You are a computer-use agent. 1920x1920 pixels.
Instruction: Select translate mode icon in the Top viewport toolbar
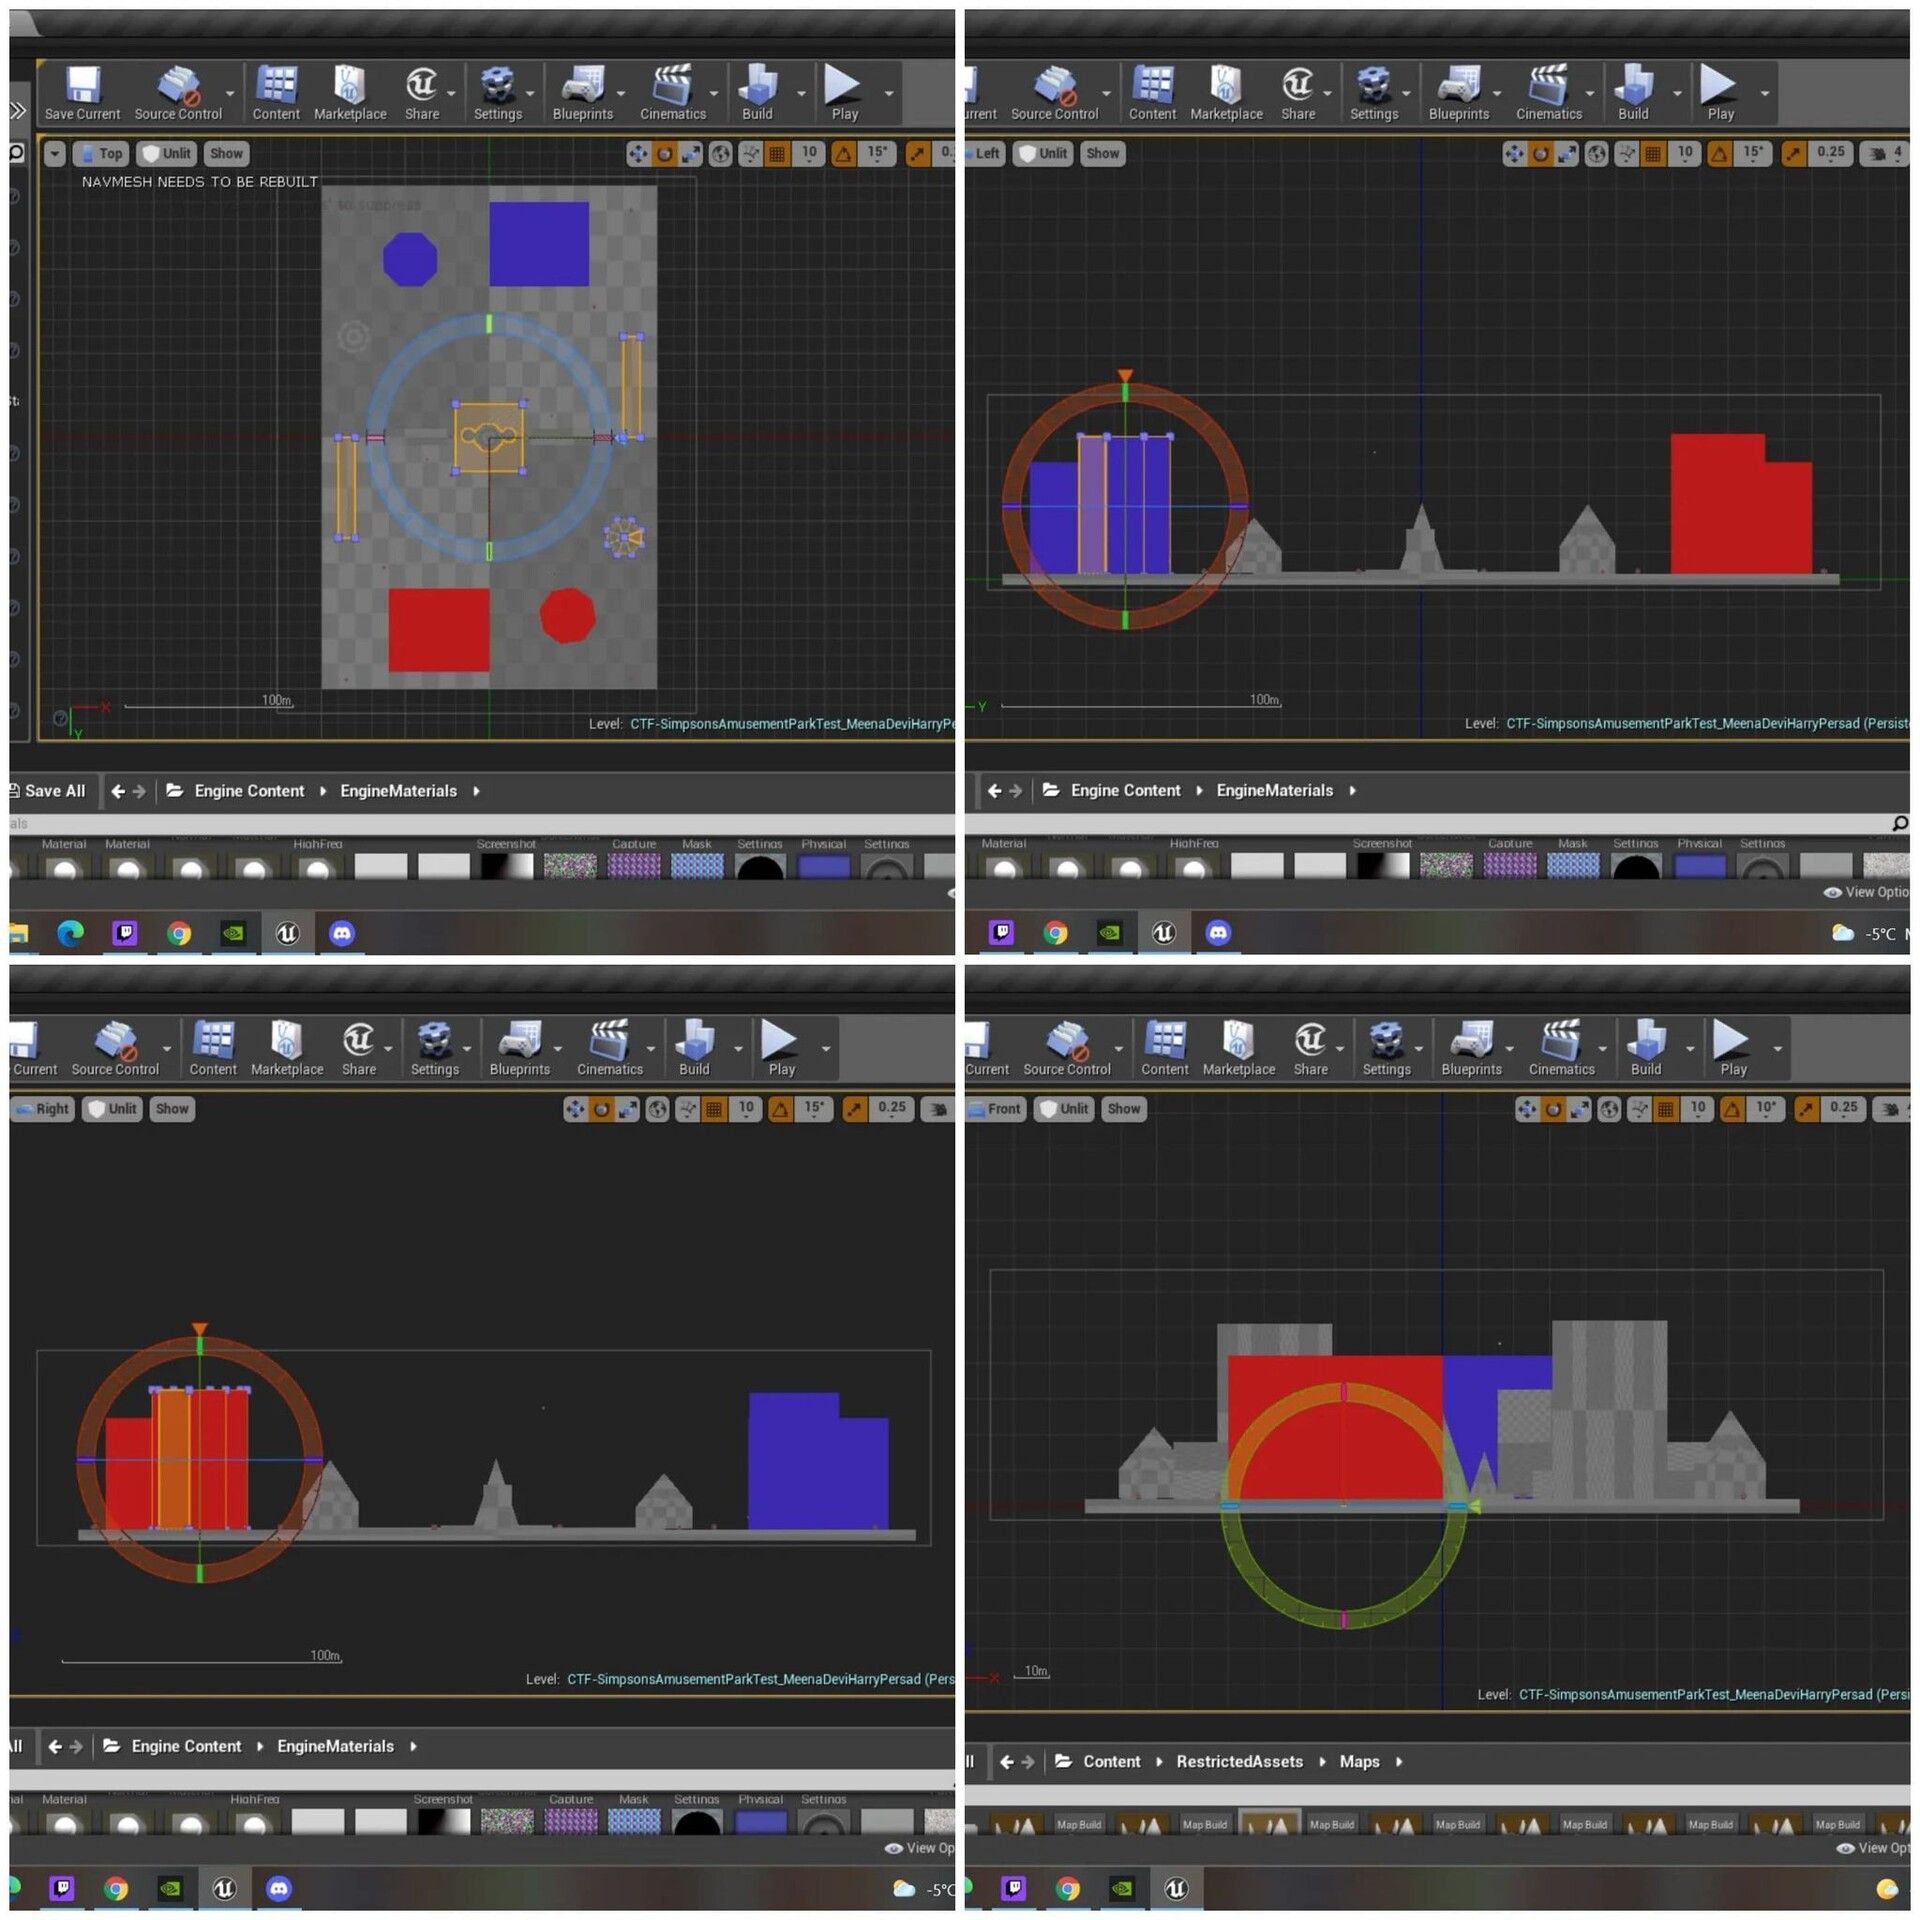pos(637,153)
